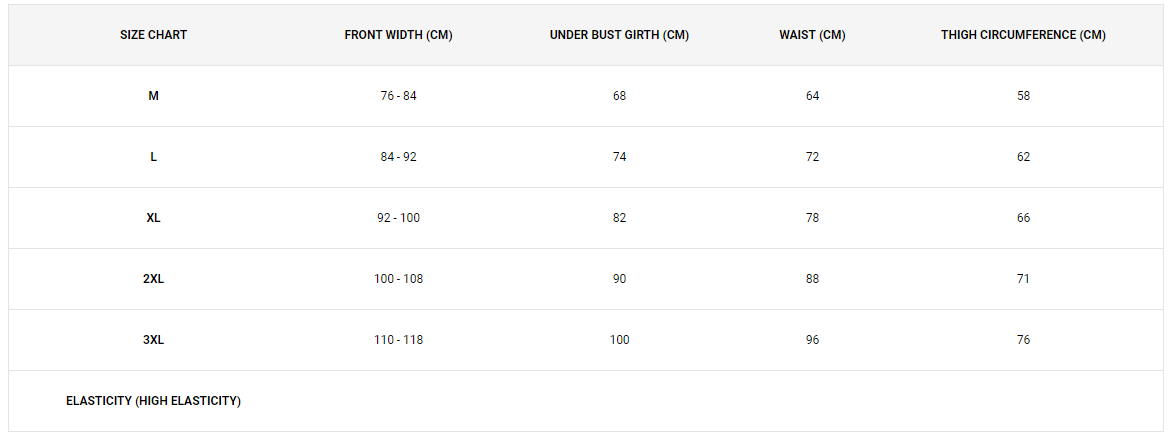Click the SIZE CHART header cell
This screenshot has width=1171, height=436.
pos(153,35)
